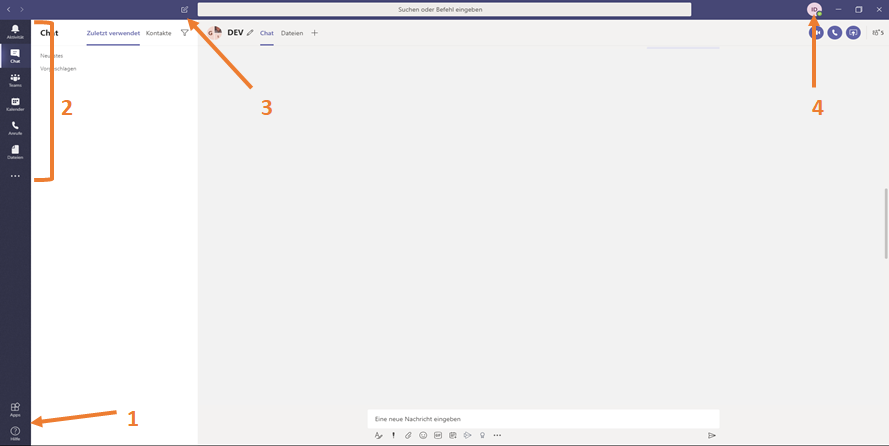This screenshot has height=446, width=889.
Task: Switch to the Zuletzt verwendet tab
Action: 113,33
